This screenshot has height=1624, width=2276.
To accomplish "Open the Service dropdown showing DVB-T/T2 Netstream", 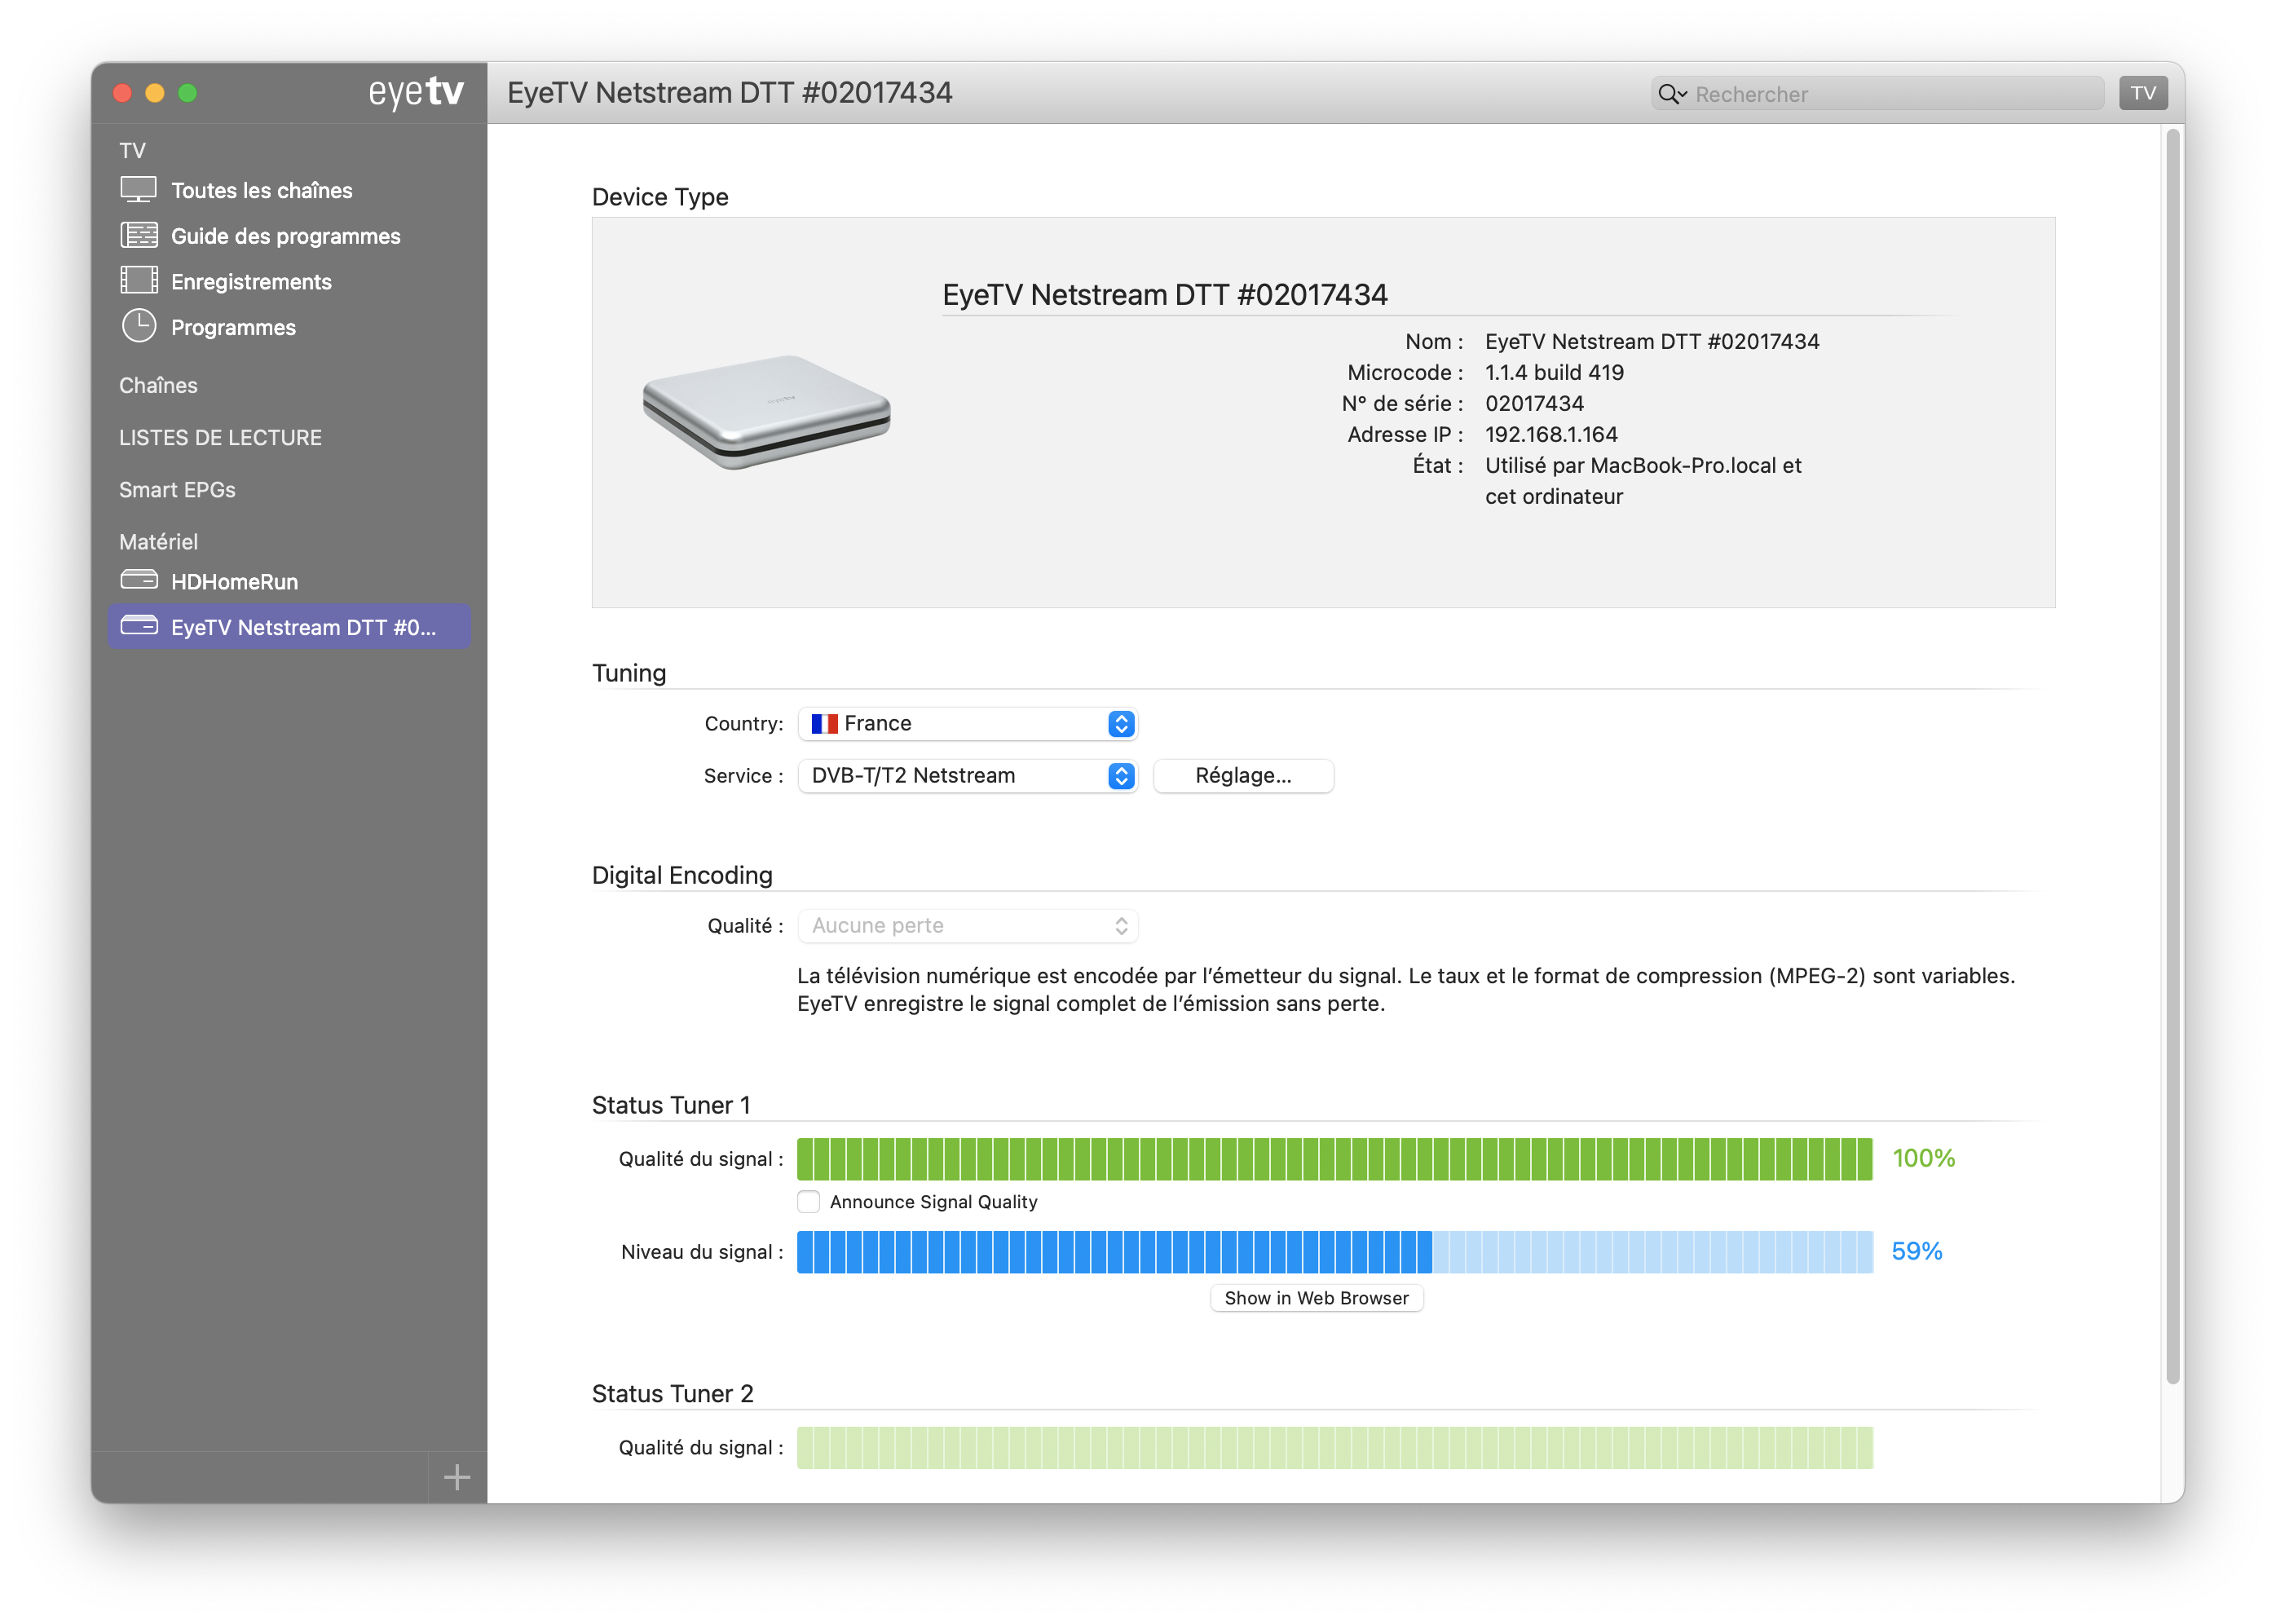I will coord(967,775).
